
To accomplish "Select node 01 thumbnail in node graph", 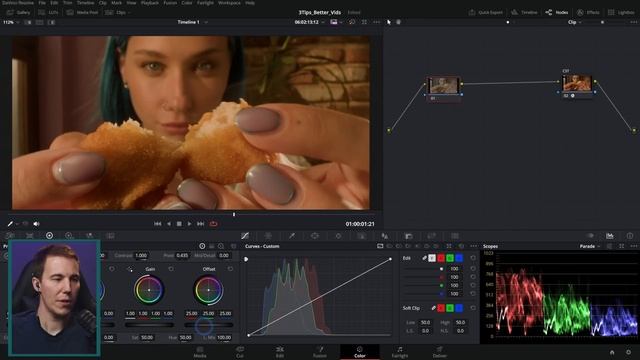I will point(444,85).
